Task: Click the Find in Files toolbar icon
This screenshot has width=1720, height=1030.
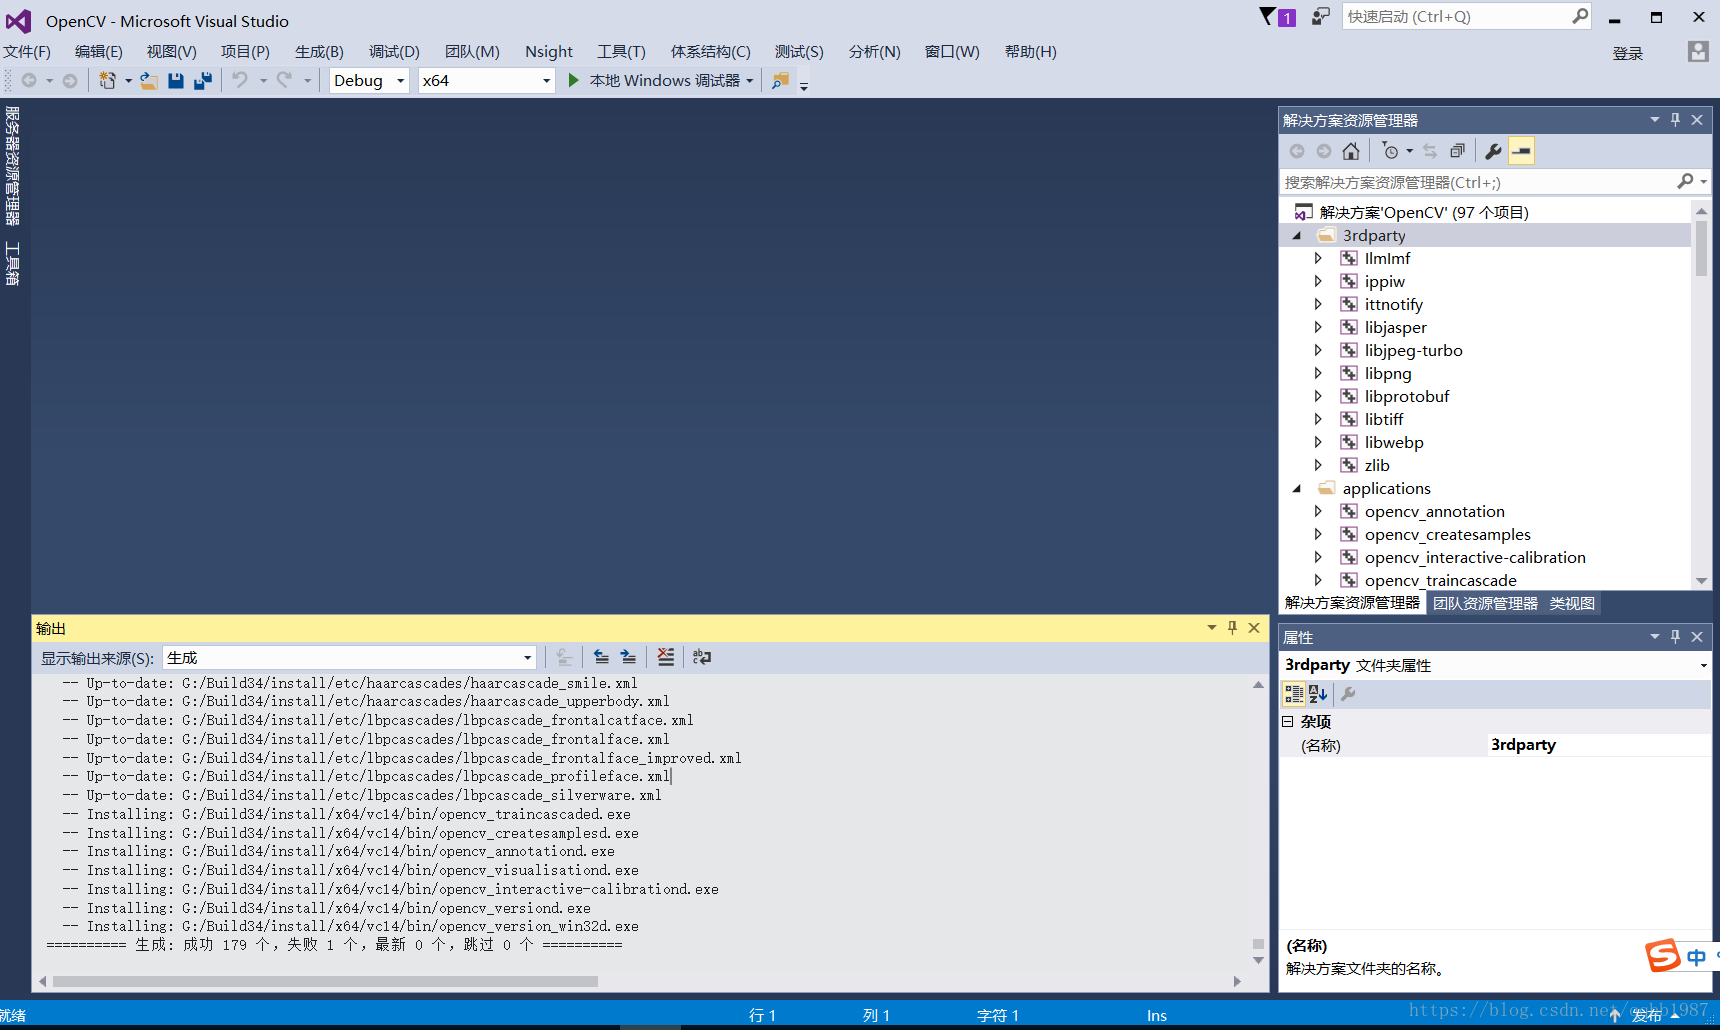Action: (x=780, y=81)
